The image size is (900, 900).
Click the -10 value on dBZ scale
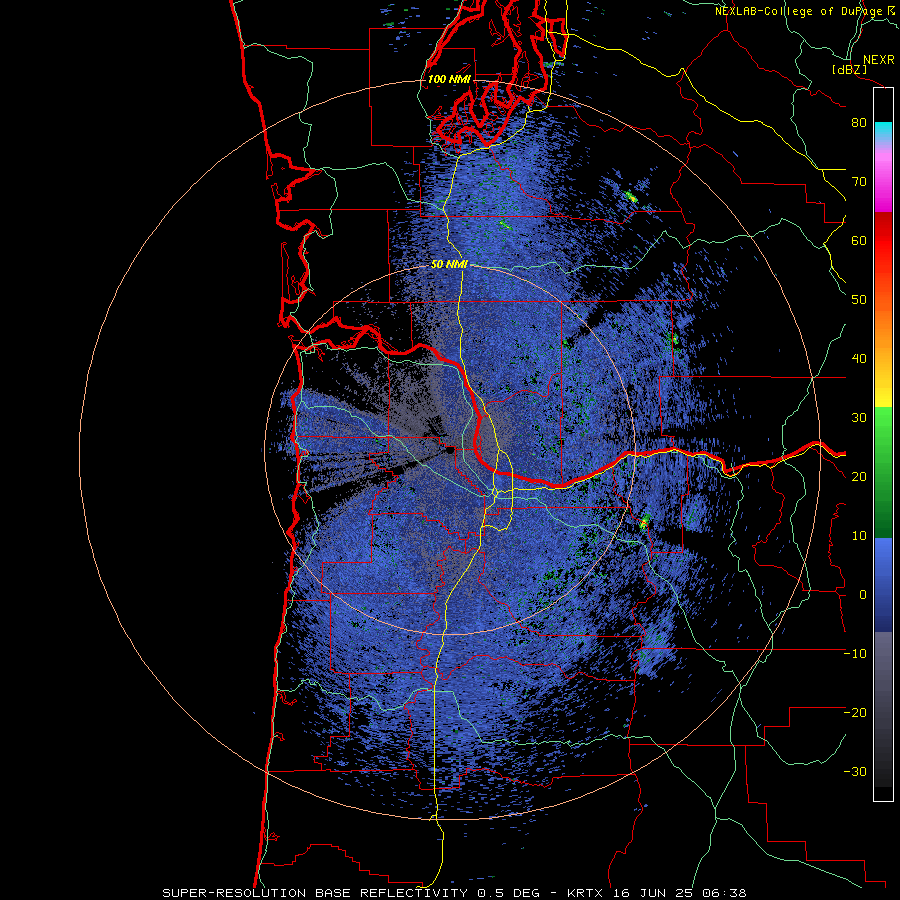pos(855,653)
